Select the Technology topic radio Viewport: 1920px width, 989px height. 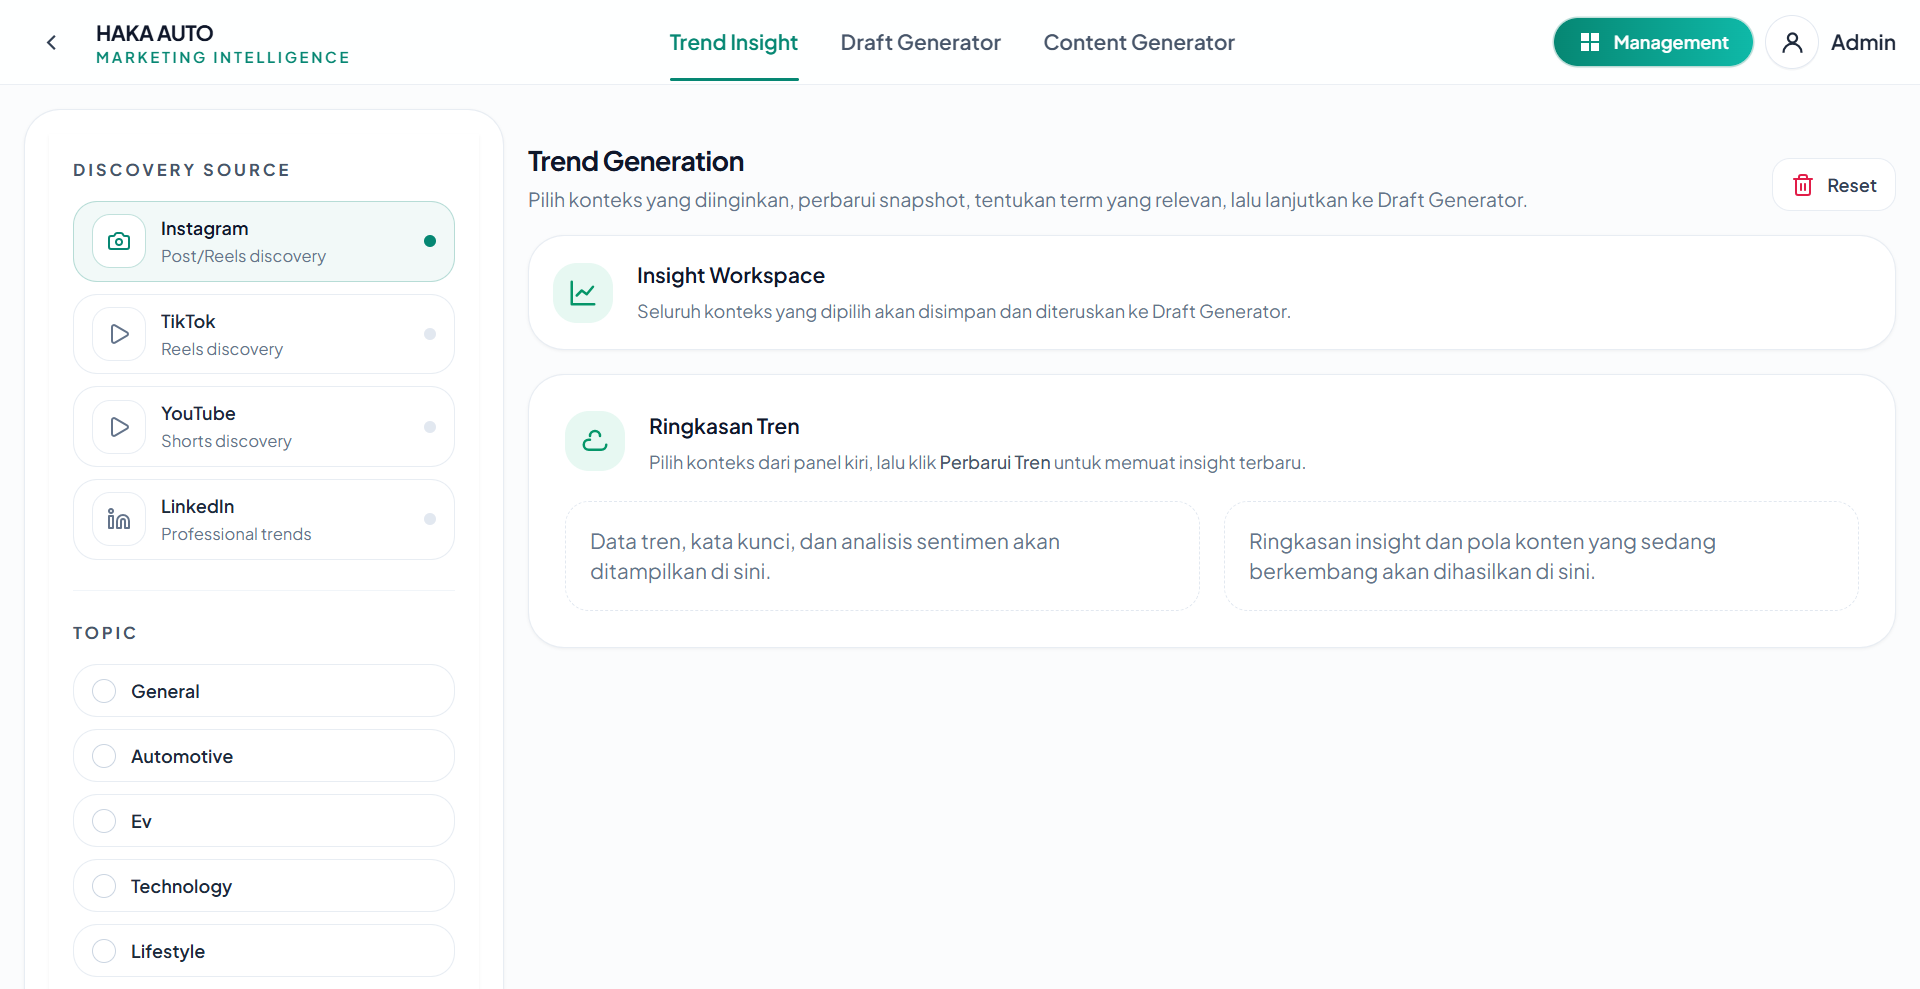click(104, 886)
